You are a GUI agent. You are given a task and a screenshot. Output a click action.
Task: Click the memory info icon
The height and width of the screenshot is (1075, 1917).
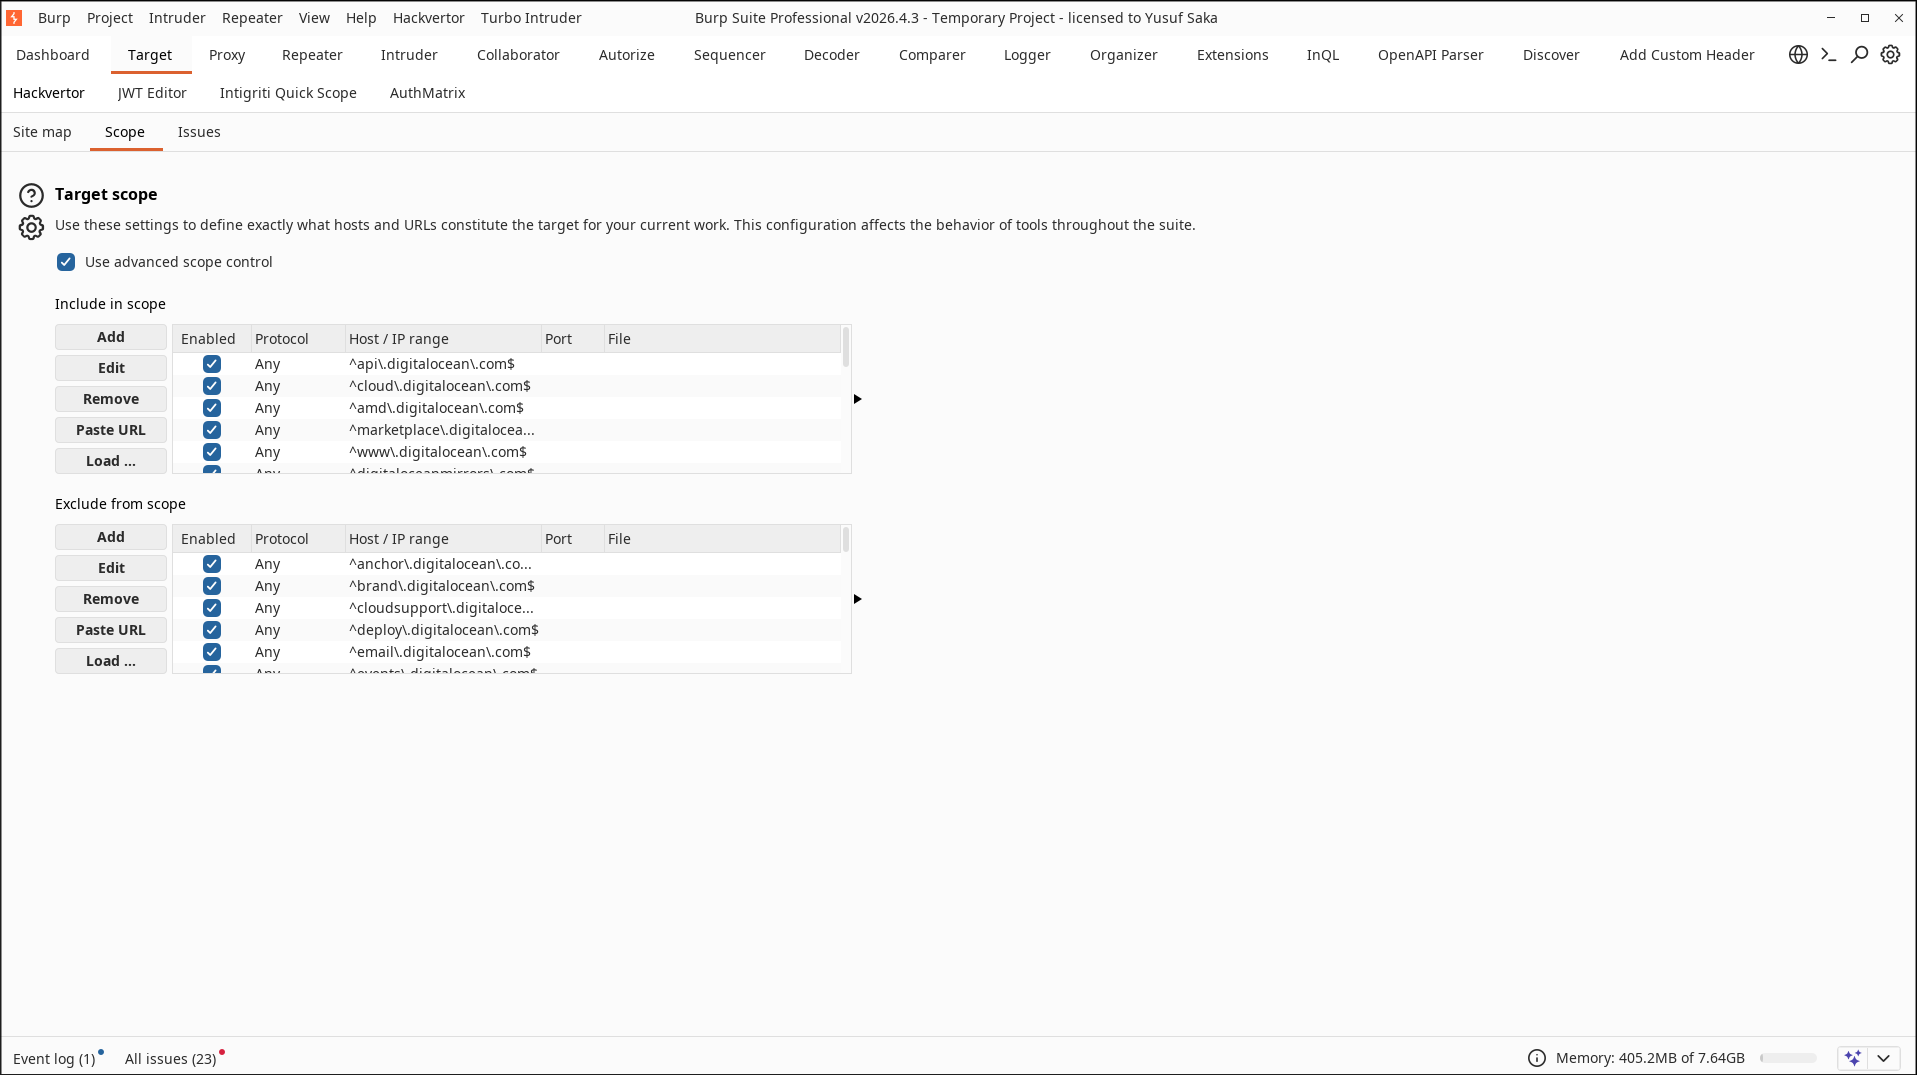(x=1537, y=1058)
